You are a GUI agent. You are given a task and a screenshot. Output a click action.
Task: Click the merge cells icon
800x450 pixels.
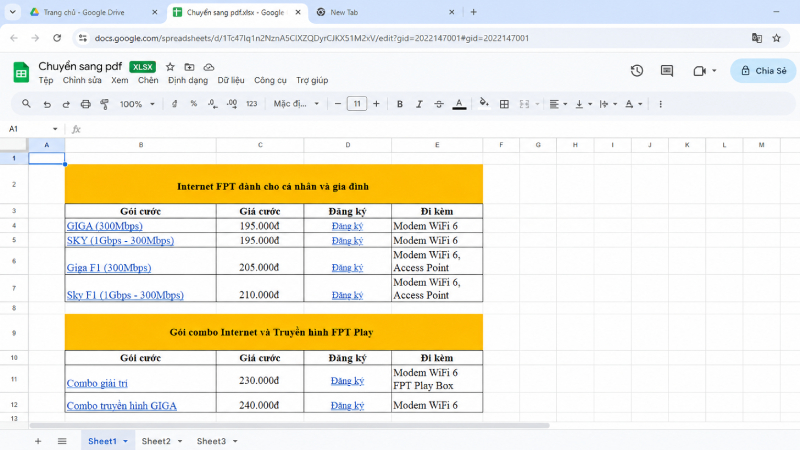point(524,104)
